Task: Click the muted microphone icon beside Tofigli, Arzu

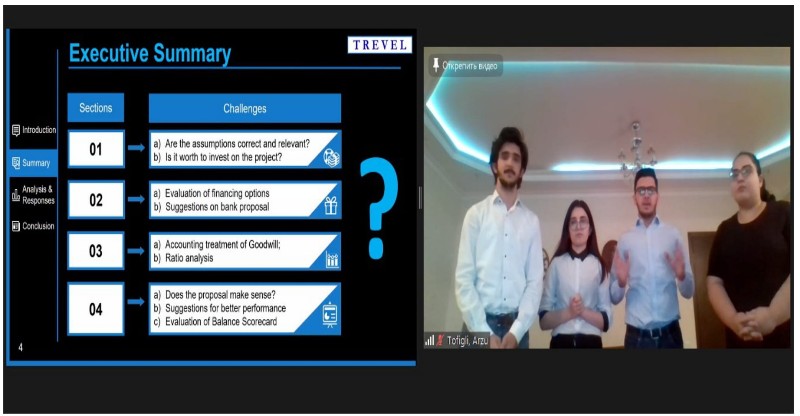Action: pos(440,340)
